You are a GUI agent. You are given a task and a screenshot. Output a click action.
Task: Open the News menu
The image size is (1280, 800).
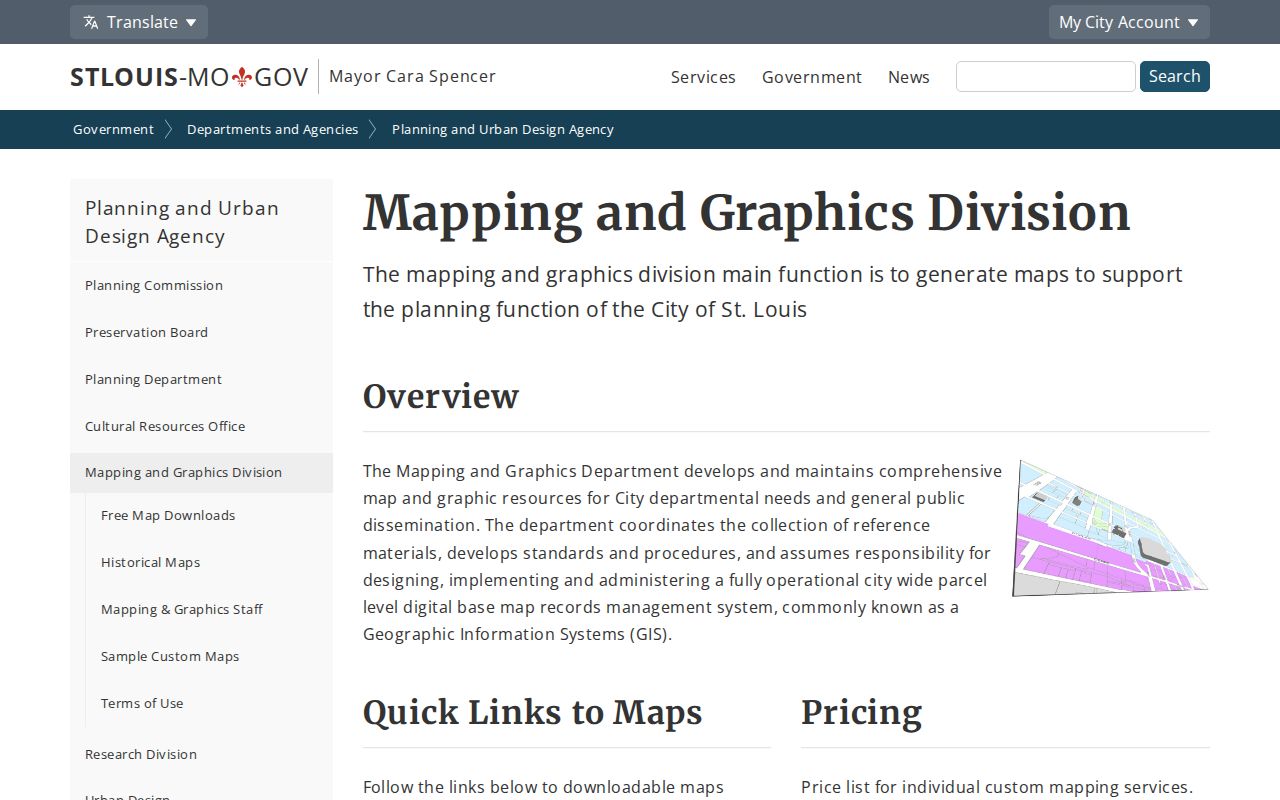tap(909, 77)
